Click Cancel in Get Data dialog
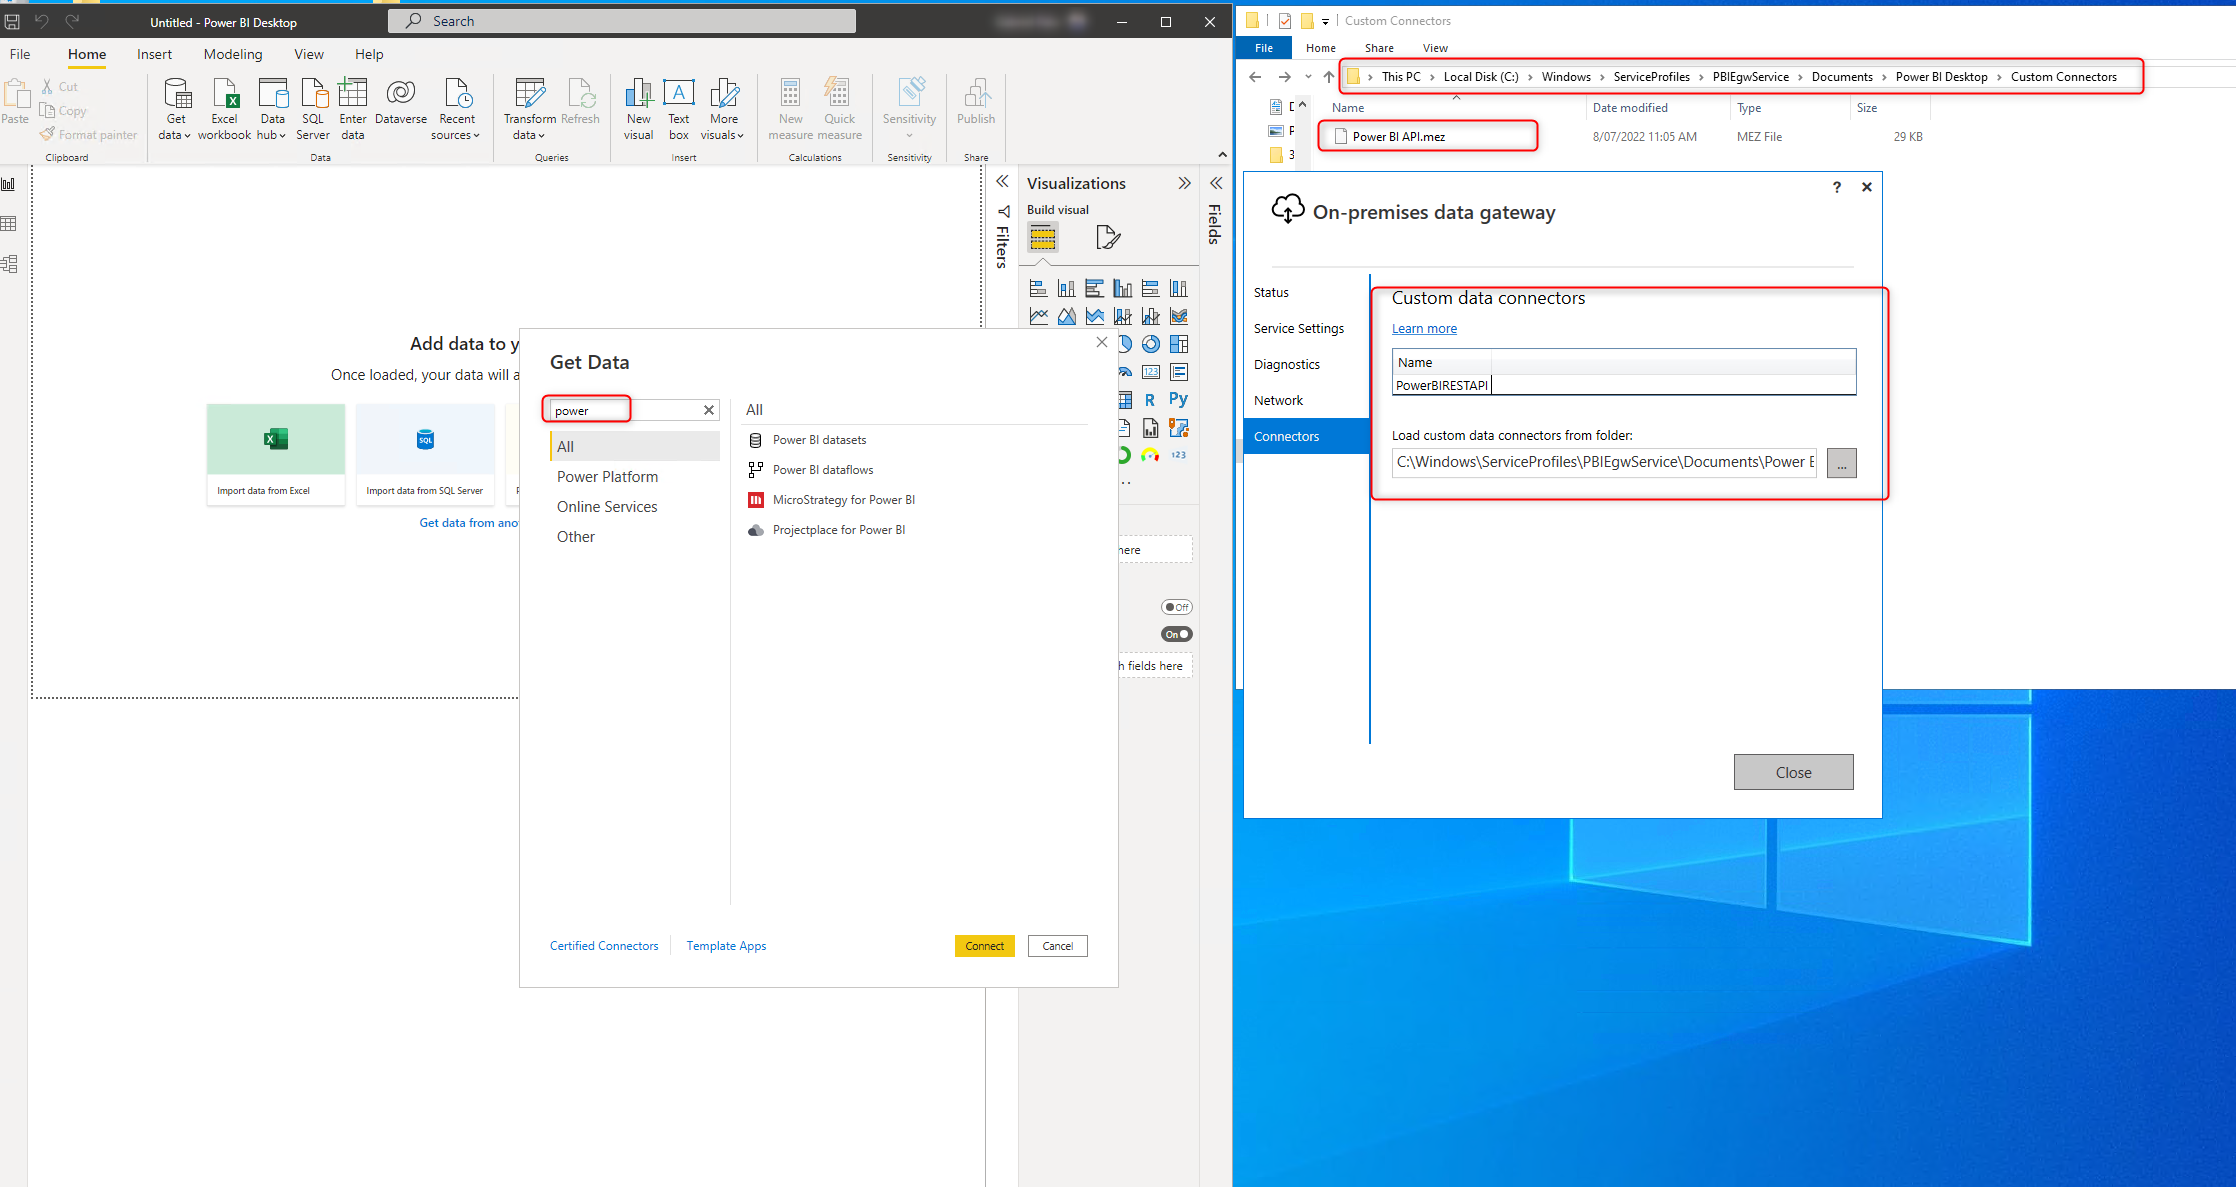 1057,946
